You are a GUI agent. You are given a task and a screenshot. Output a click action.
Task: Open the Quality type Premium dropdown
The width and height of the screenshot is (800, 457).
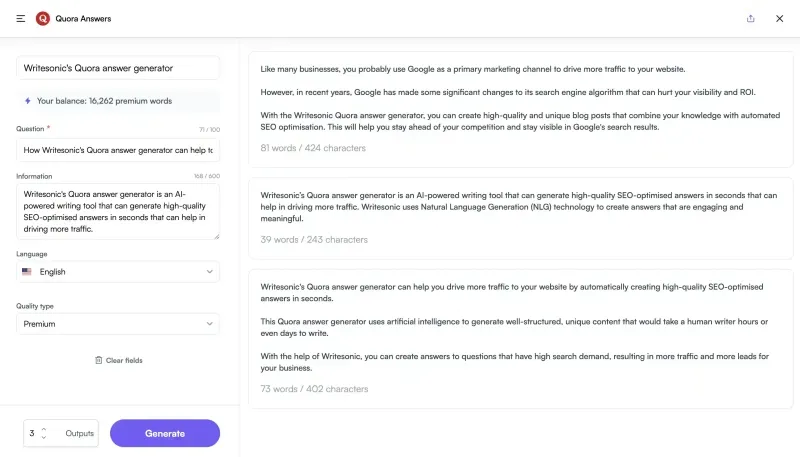118,324
